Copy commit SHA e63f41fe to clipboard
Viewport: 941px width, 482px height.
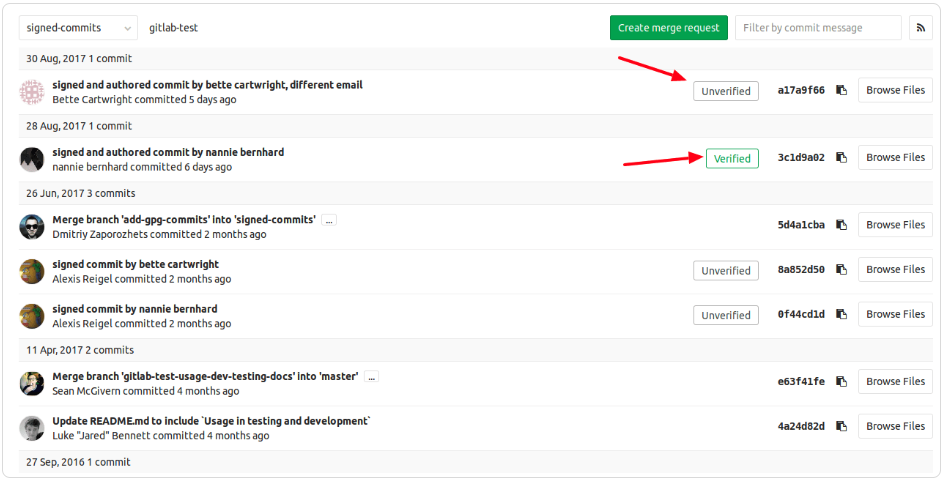pos(842,382)
